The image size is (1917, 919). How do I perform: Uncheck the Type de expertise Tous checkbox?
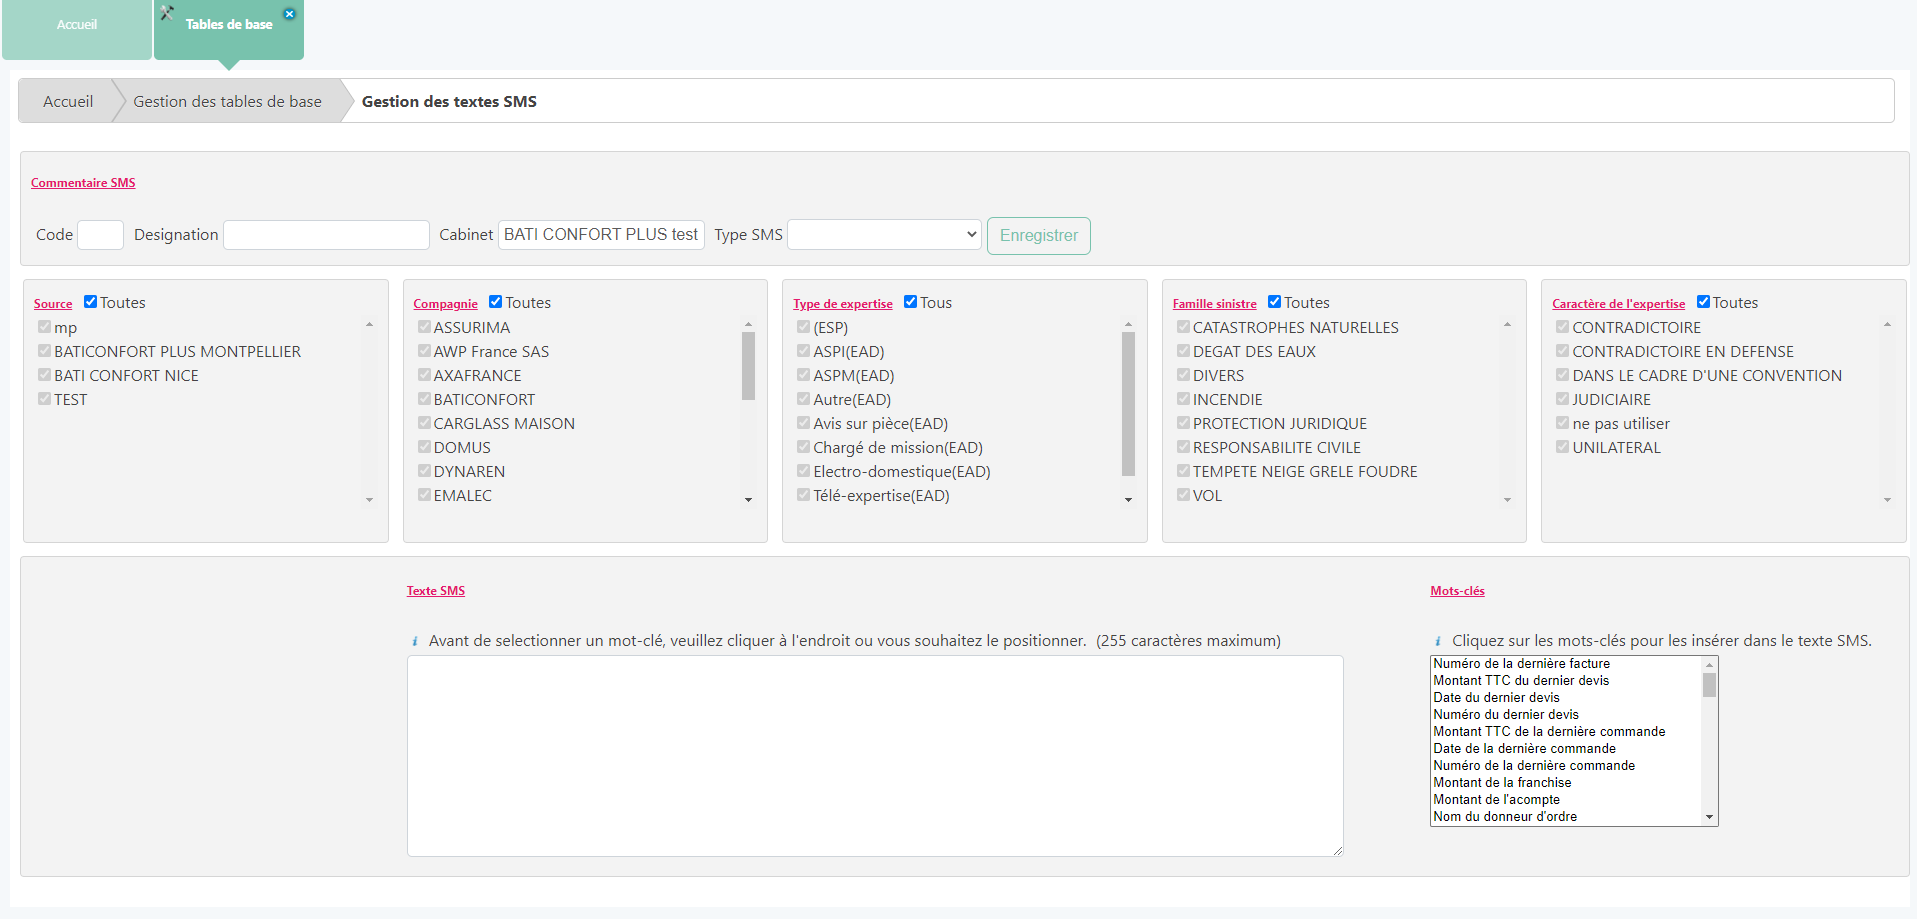pyautogui.click(x=910, y=302)
